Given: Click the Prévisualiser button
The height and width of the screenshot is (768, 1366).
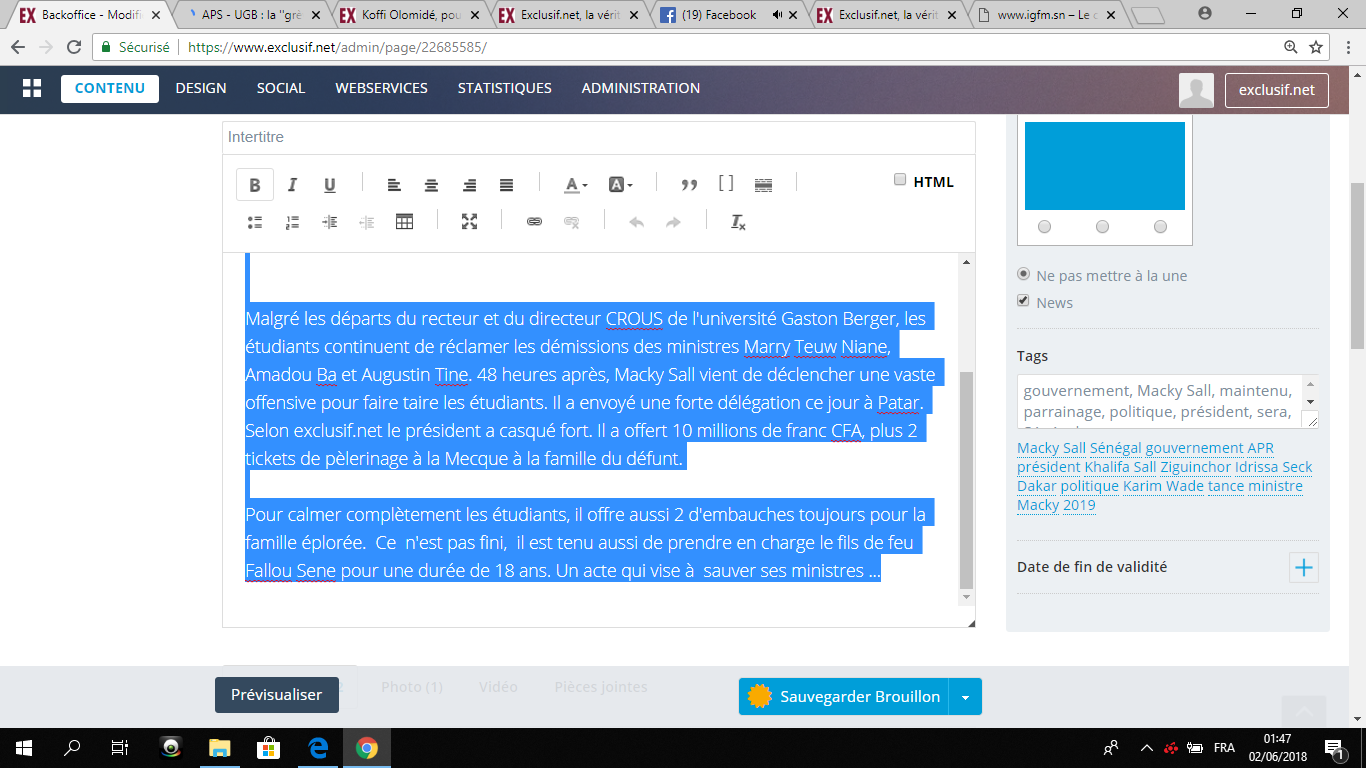Looking at the screenshot, I should click(x=276, y=695).
